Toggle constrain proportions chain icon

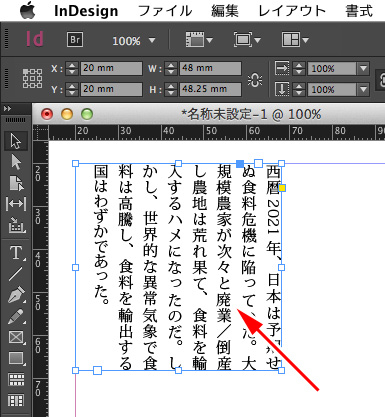[x=255, y=79]
